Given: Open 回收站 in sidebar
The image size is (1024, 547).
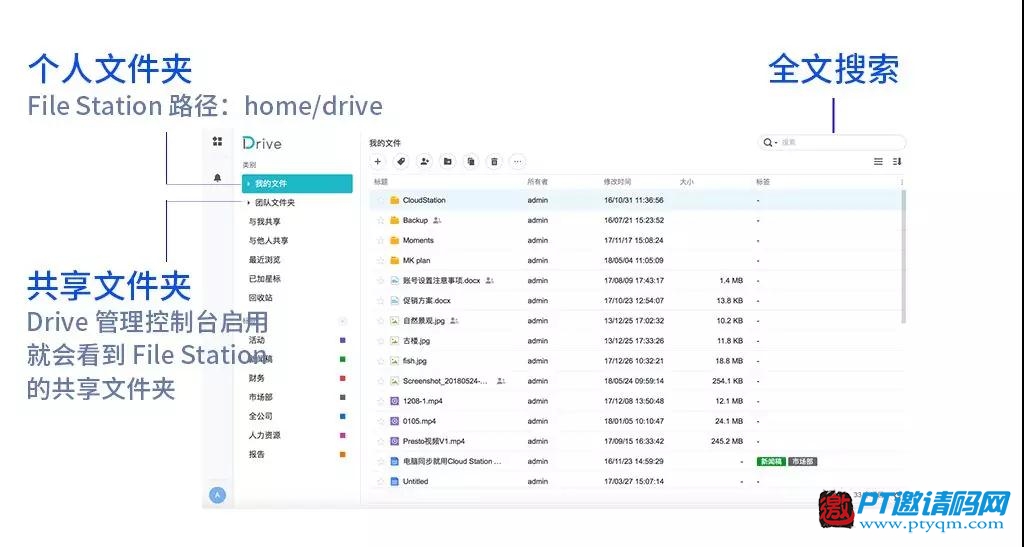Looking at the screenshot, I should click(x=261, y=298).
